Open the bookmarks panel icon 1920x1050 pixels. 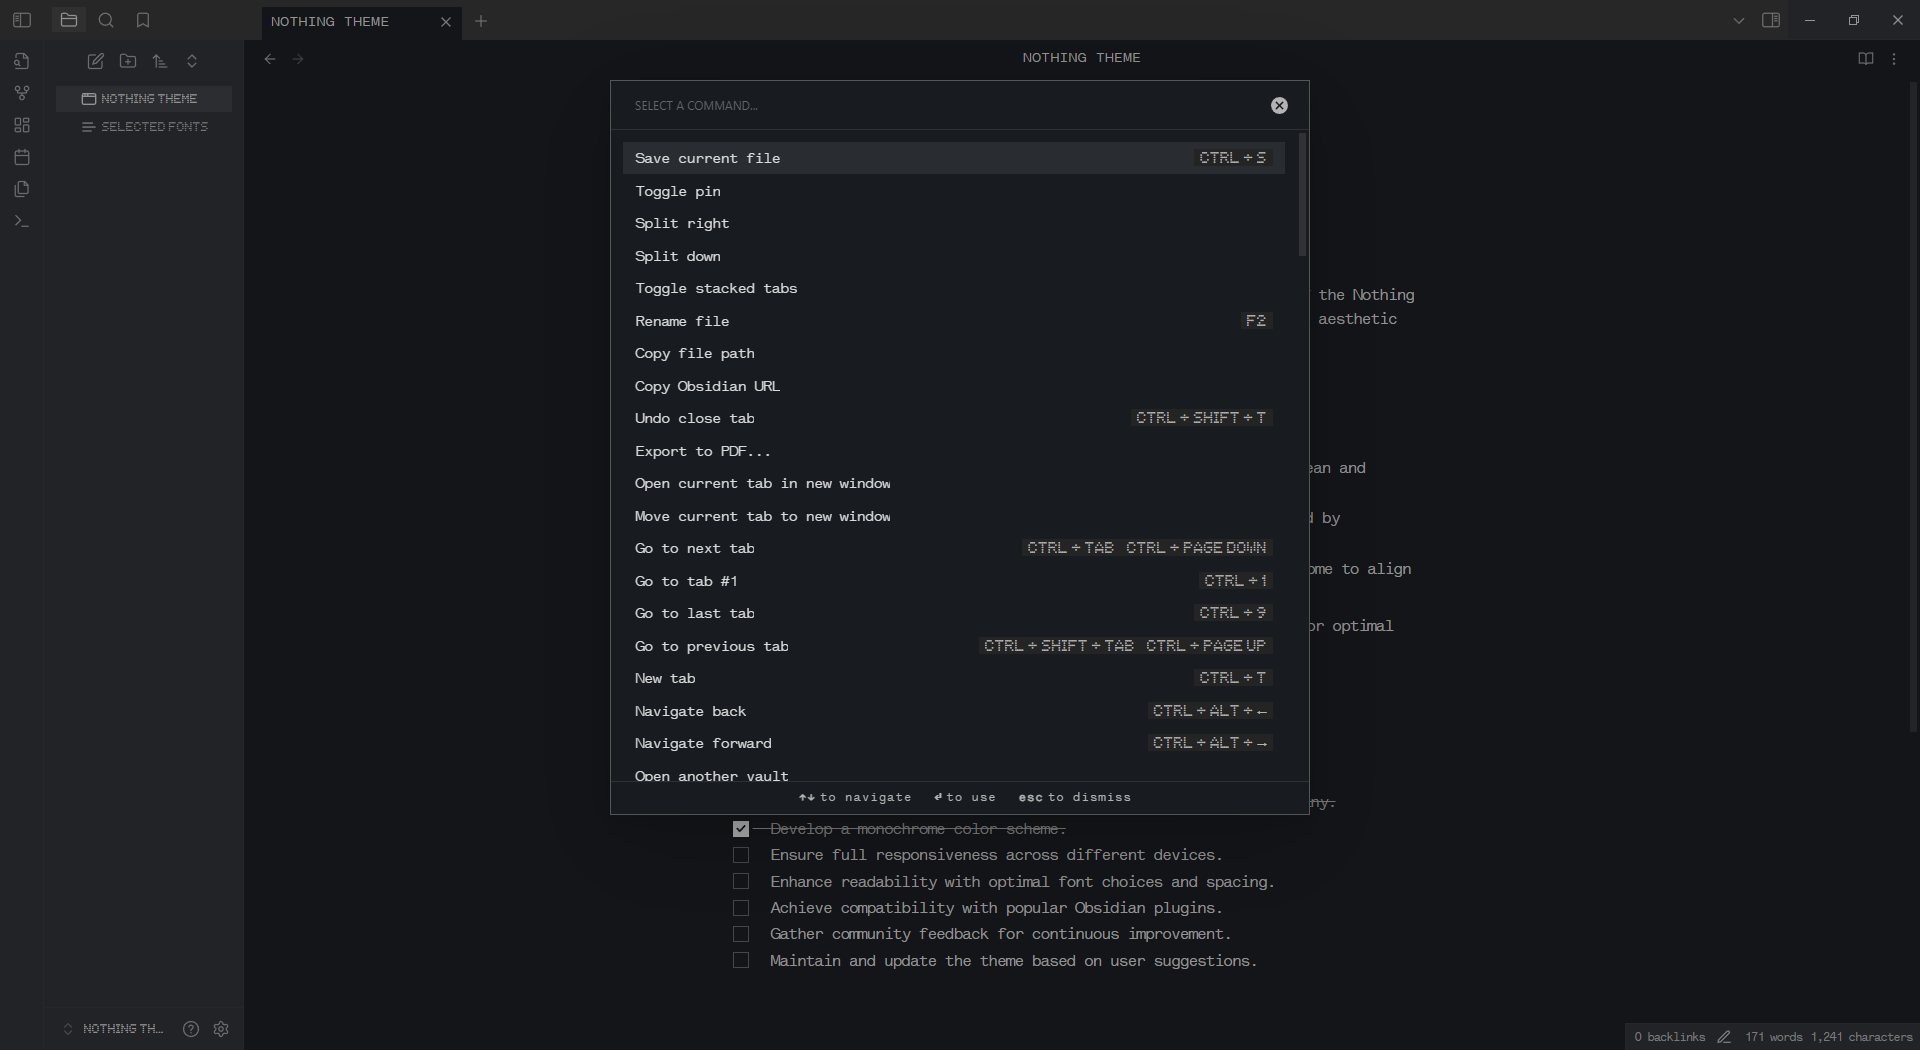click(143, 20)
